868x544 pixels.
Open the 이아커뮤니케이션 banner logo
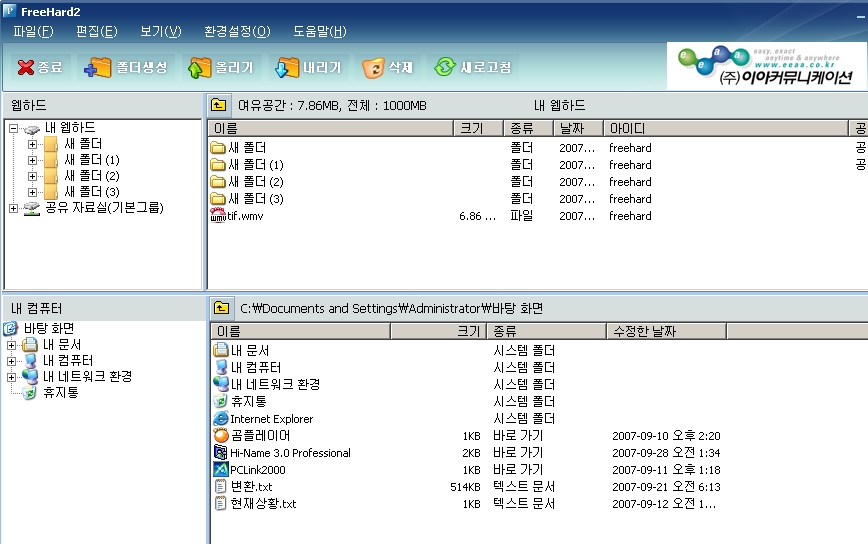766,66
